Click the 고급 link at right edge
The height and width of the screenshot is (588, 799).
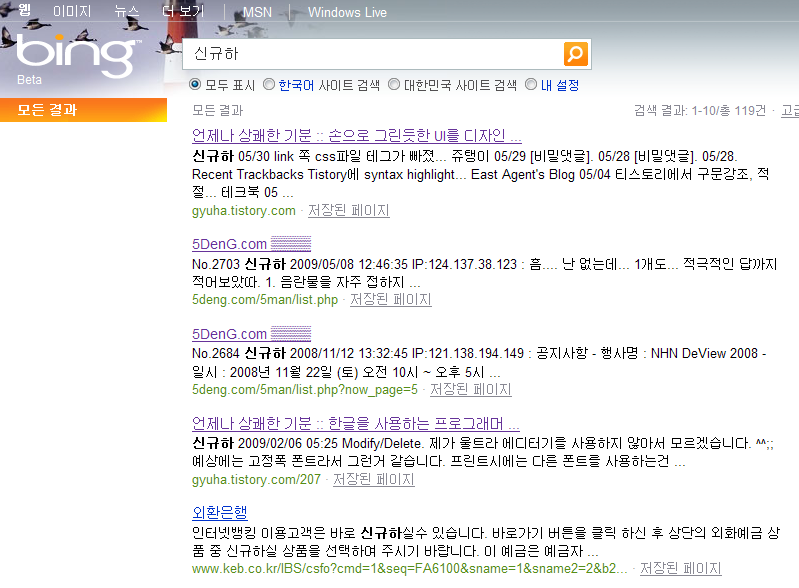(x=790, y=111)
